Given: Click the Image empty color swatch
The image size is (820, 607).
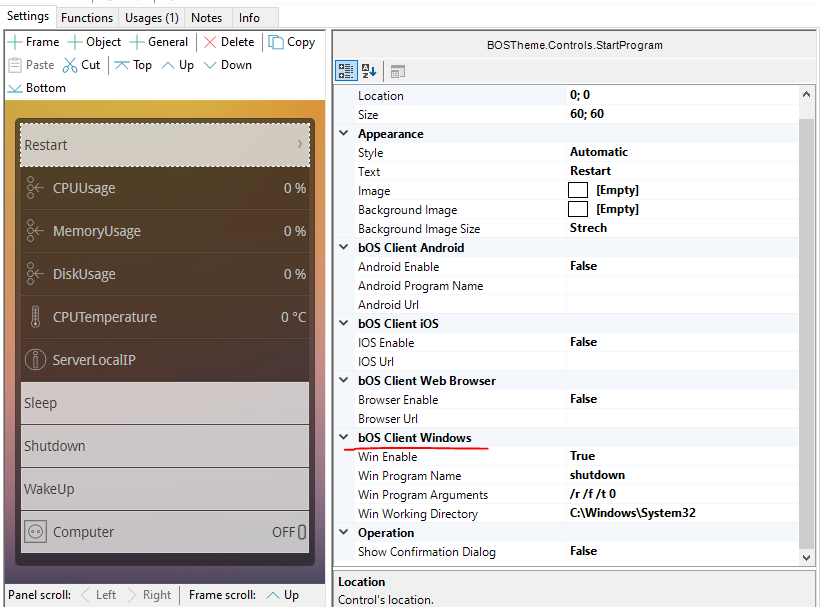Looking at the screenshot, I should [x=578, y=190].
